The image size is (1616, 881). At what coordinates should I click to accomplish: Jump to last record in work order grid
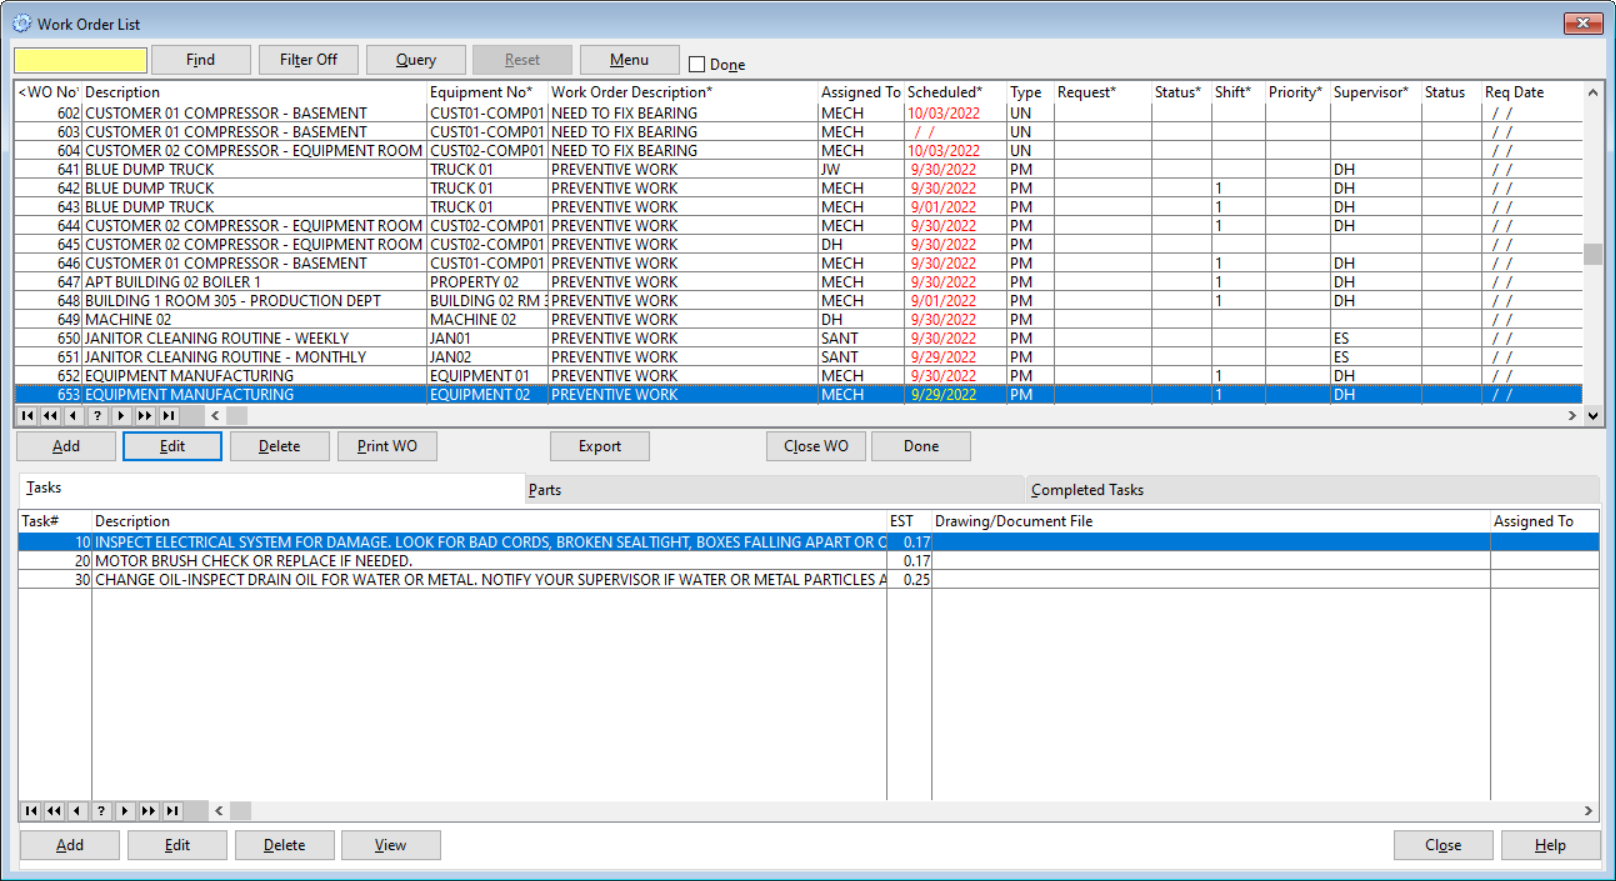click(x=169, y=415)
